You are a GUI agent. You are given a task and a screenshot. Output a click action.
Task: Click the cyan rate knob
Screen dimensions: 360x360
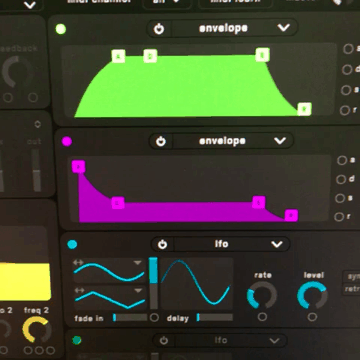(262, 295)
